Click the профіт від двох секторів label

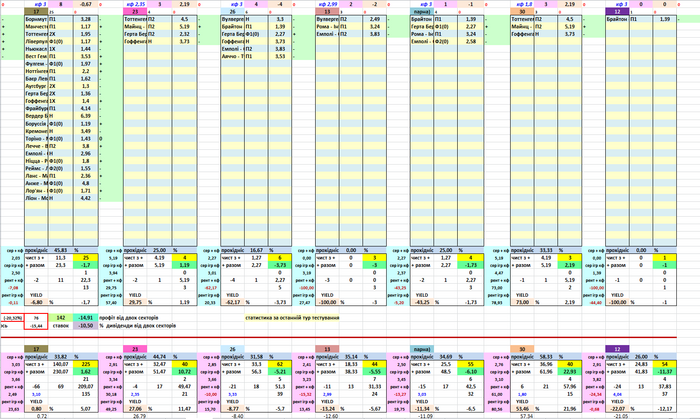128,318
